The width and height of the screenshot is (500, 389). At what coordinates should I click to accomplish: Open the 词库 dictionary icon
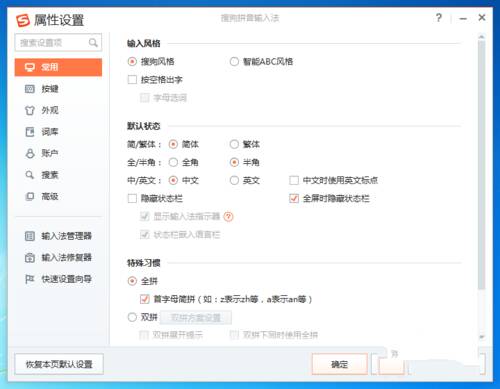(x=30, y=132)
